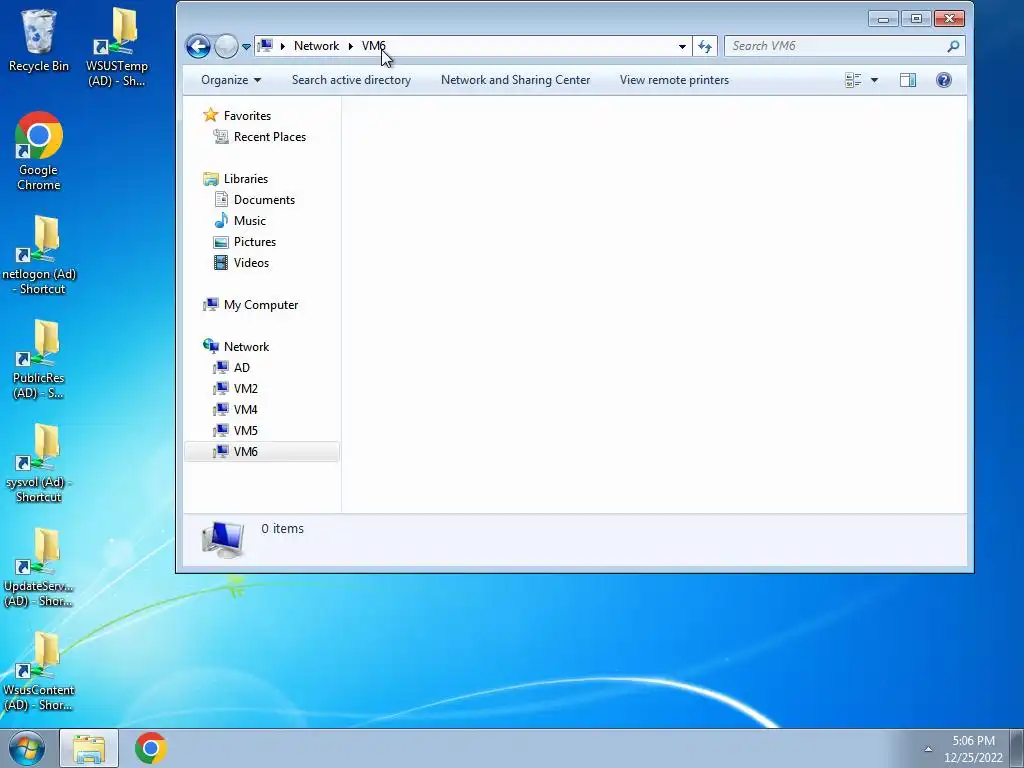This screenshot has width=1024, height=768.
Task: Show hidden tray icons arrow
Action: 928,749
